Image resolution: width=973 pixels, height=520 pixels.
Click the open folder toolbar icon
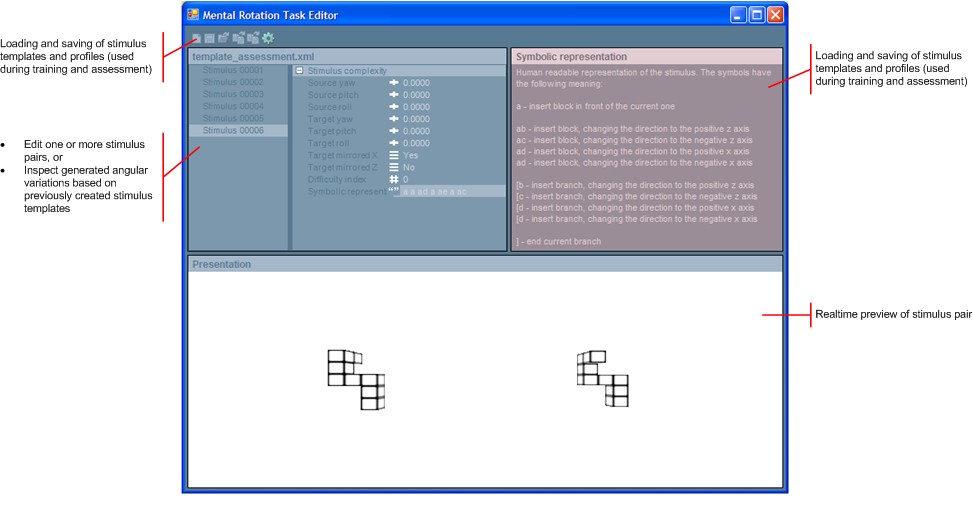tap(223, 38)
